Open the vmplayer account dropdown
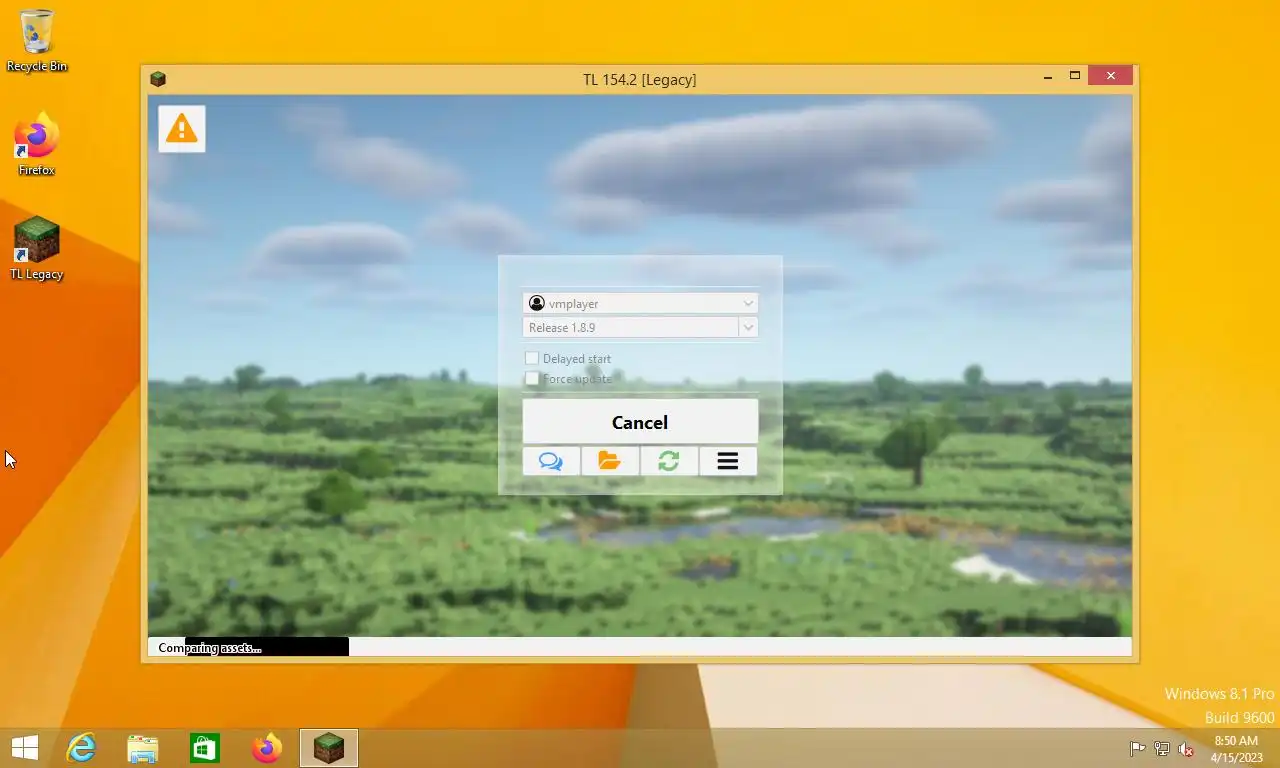The height and width of the screenshot is (768, 1280). tap(640, 303)
